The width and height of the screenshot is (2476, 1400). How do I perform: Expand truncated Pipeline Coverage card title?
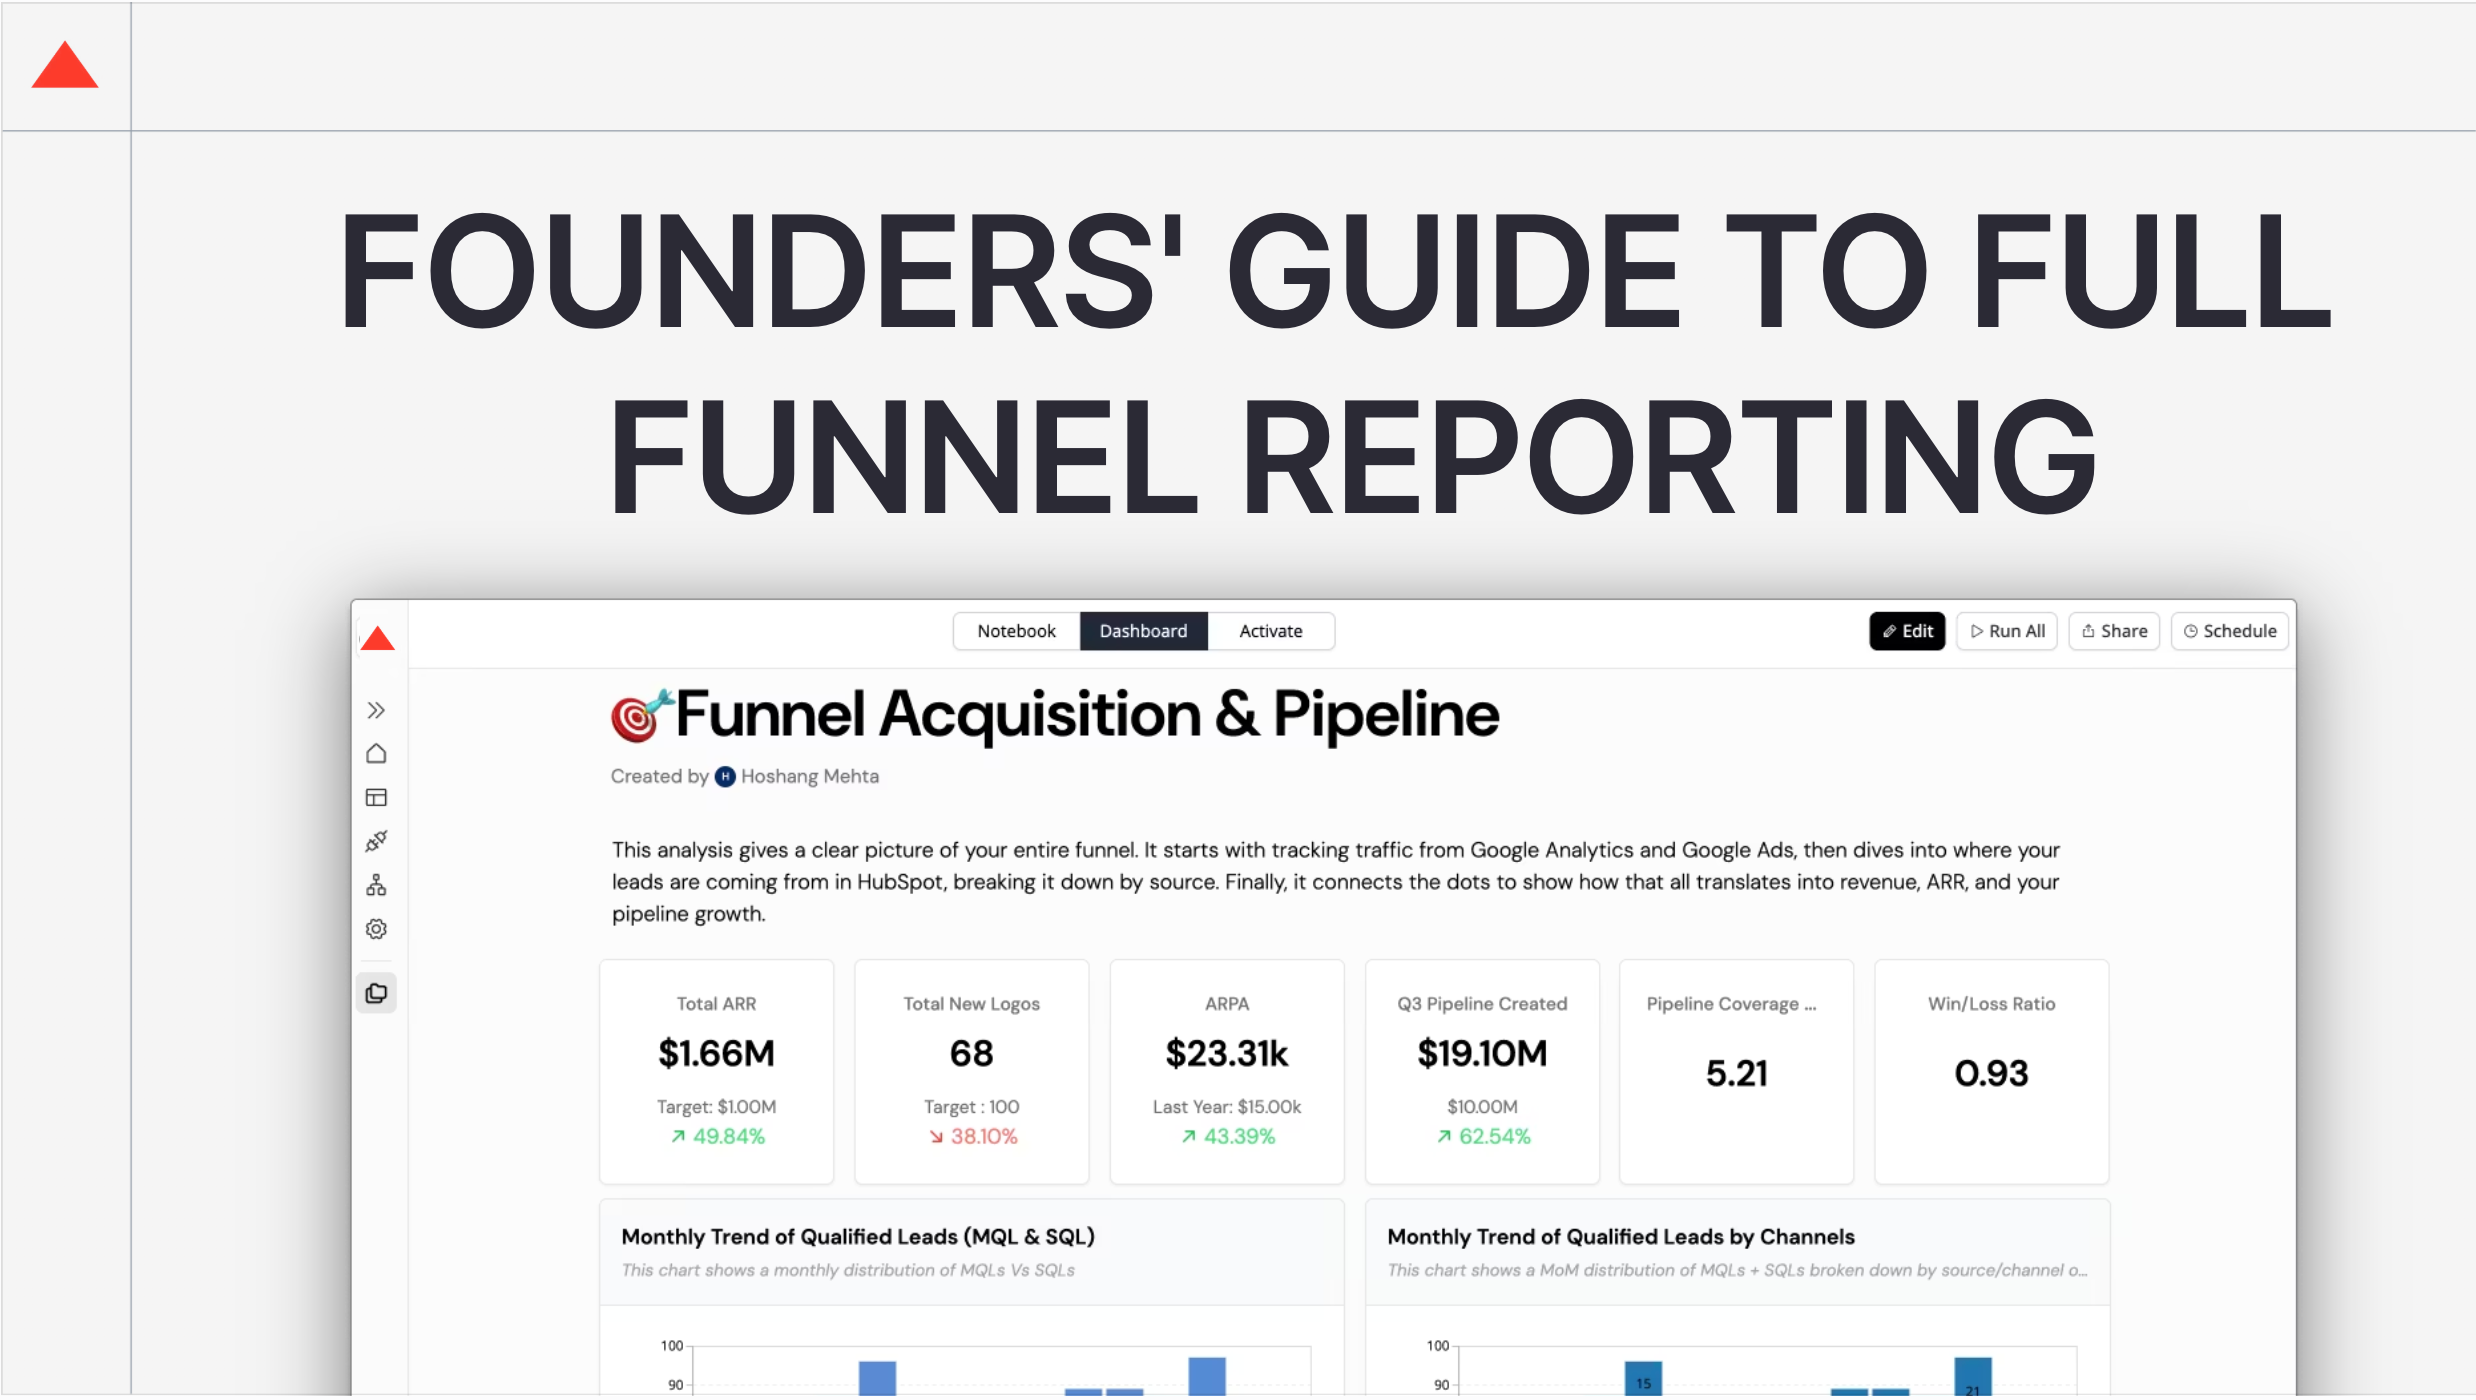(1731, 1004)
